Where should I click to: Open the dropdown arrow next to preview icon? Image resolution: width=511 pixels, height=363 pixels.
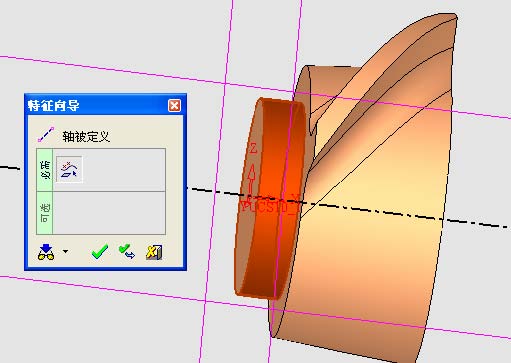click(x=66, y=252)
